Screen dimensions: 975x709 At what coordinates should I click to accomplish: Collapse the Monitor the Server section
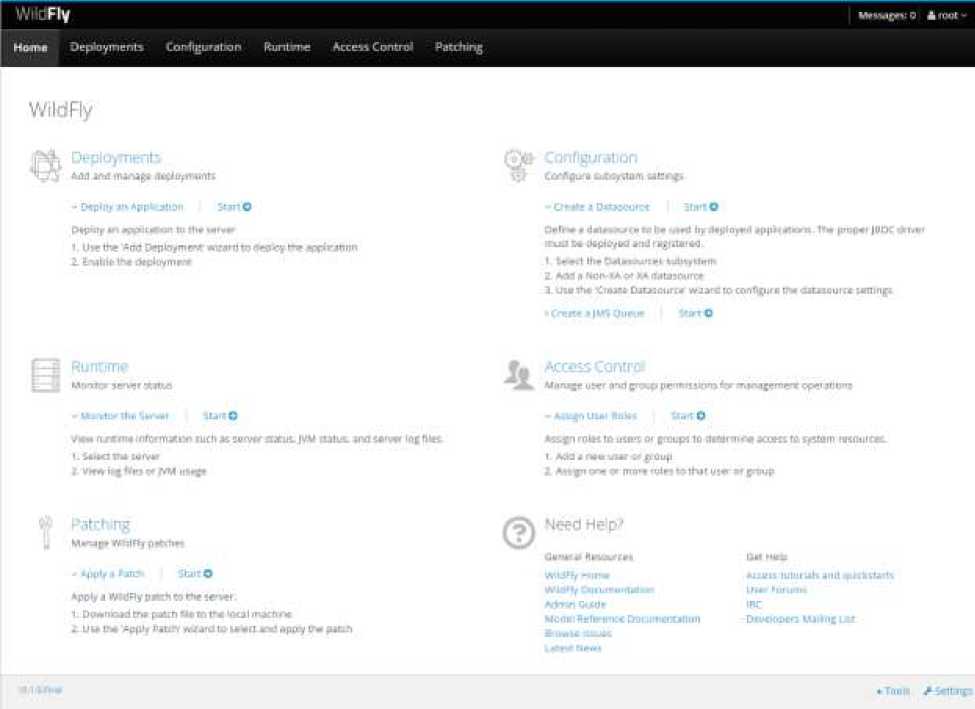(x=120, y=416)
